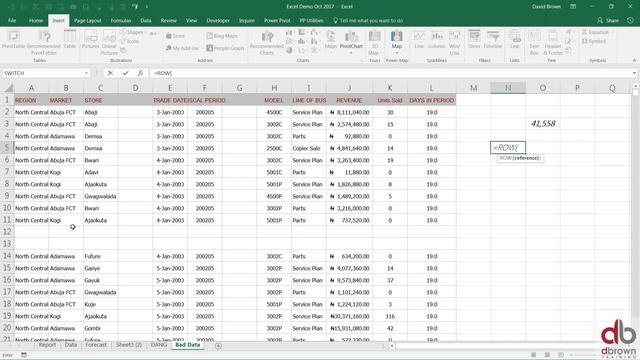Collapse the ribbon using the chevron
640x360 pixels.
click(x=634, y=60)
